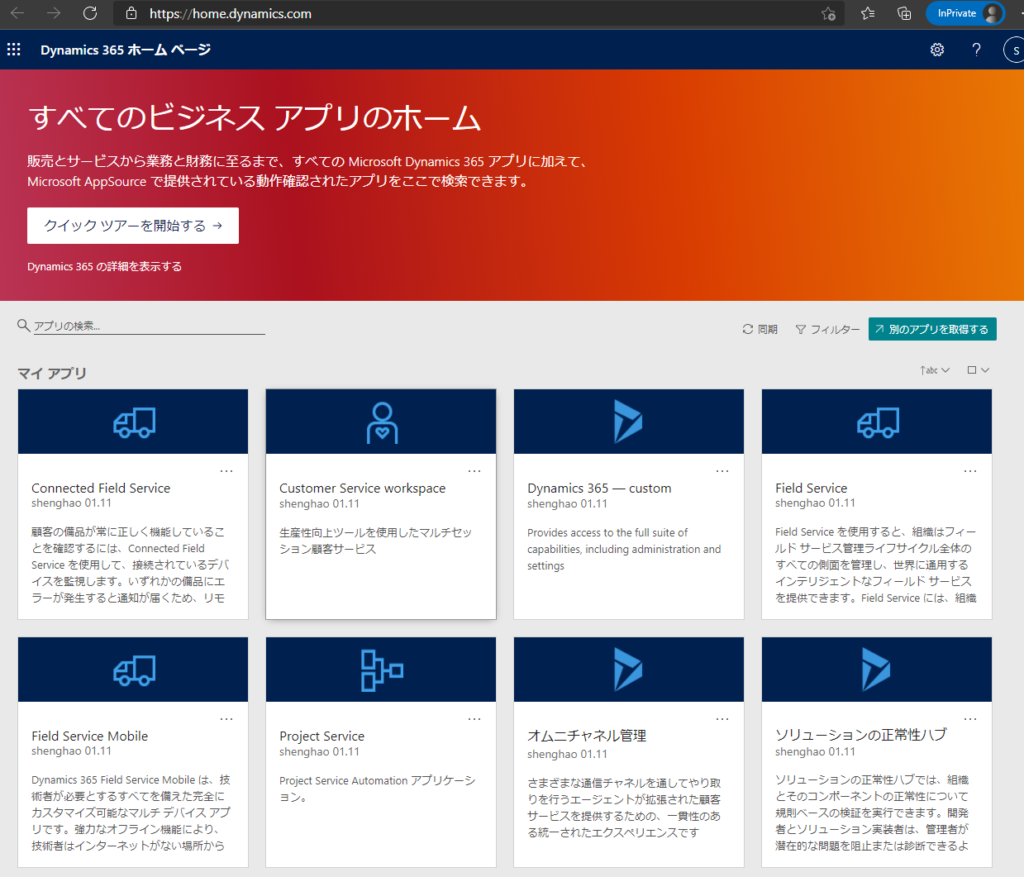The height and width of the screenshot is (877, 1024).
Task: Click the browser address bar URL
Action: click(231, 14)
